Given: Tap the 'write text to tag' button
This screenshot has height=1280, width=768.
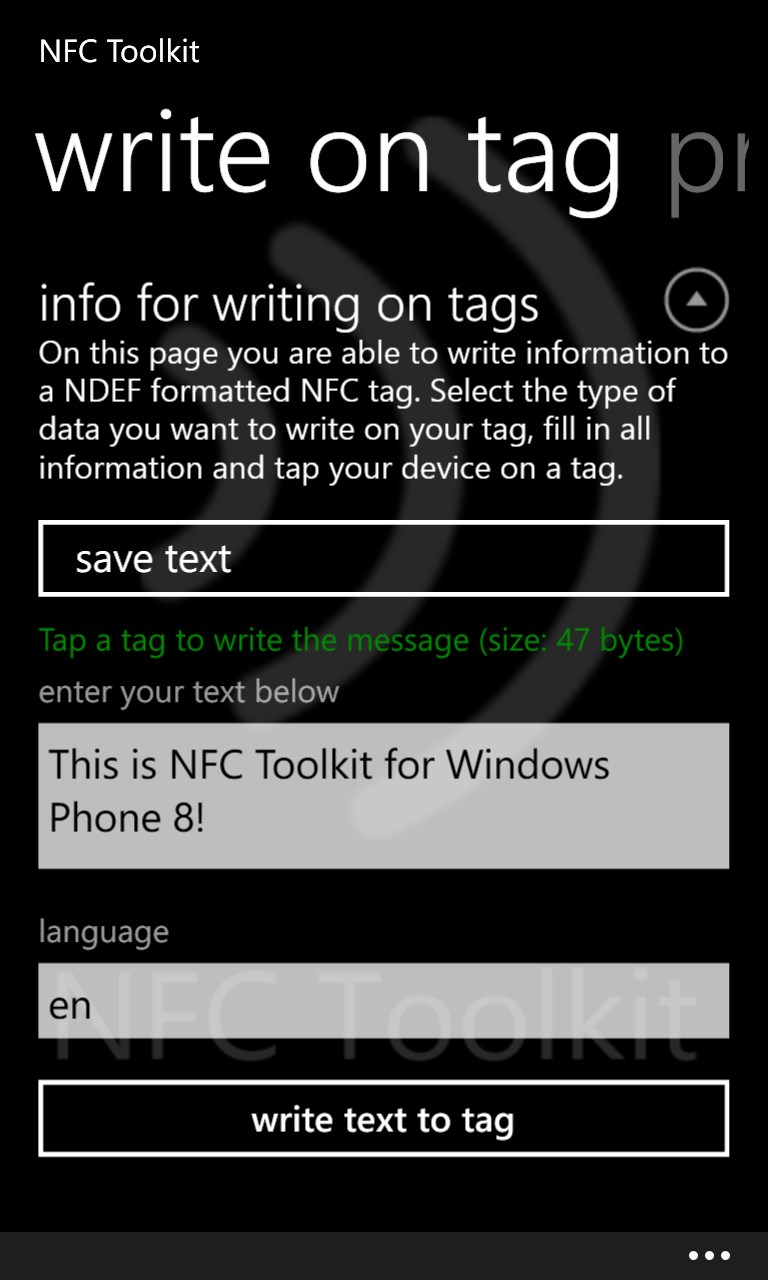Looking at the screenshot, I should [x=384, y=1119].
